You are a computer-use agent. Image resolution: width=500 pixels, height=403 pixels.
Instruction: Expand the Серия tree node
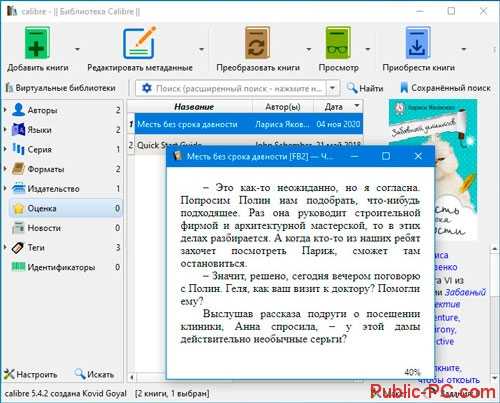[x=5, y=149]
